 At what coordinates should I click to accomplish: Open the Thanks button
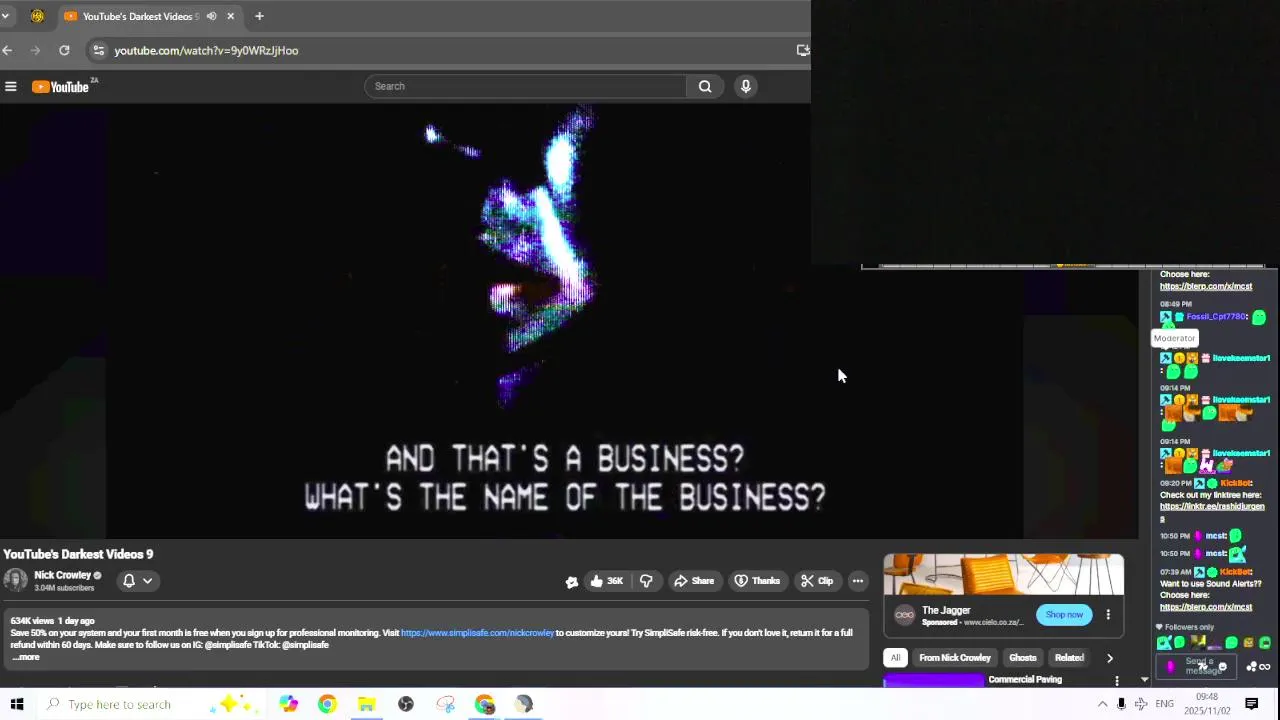click(x=757, y=581)
